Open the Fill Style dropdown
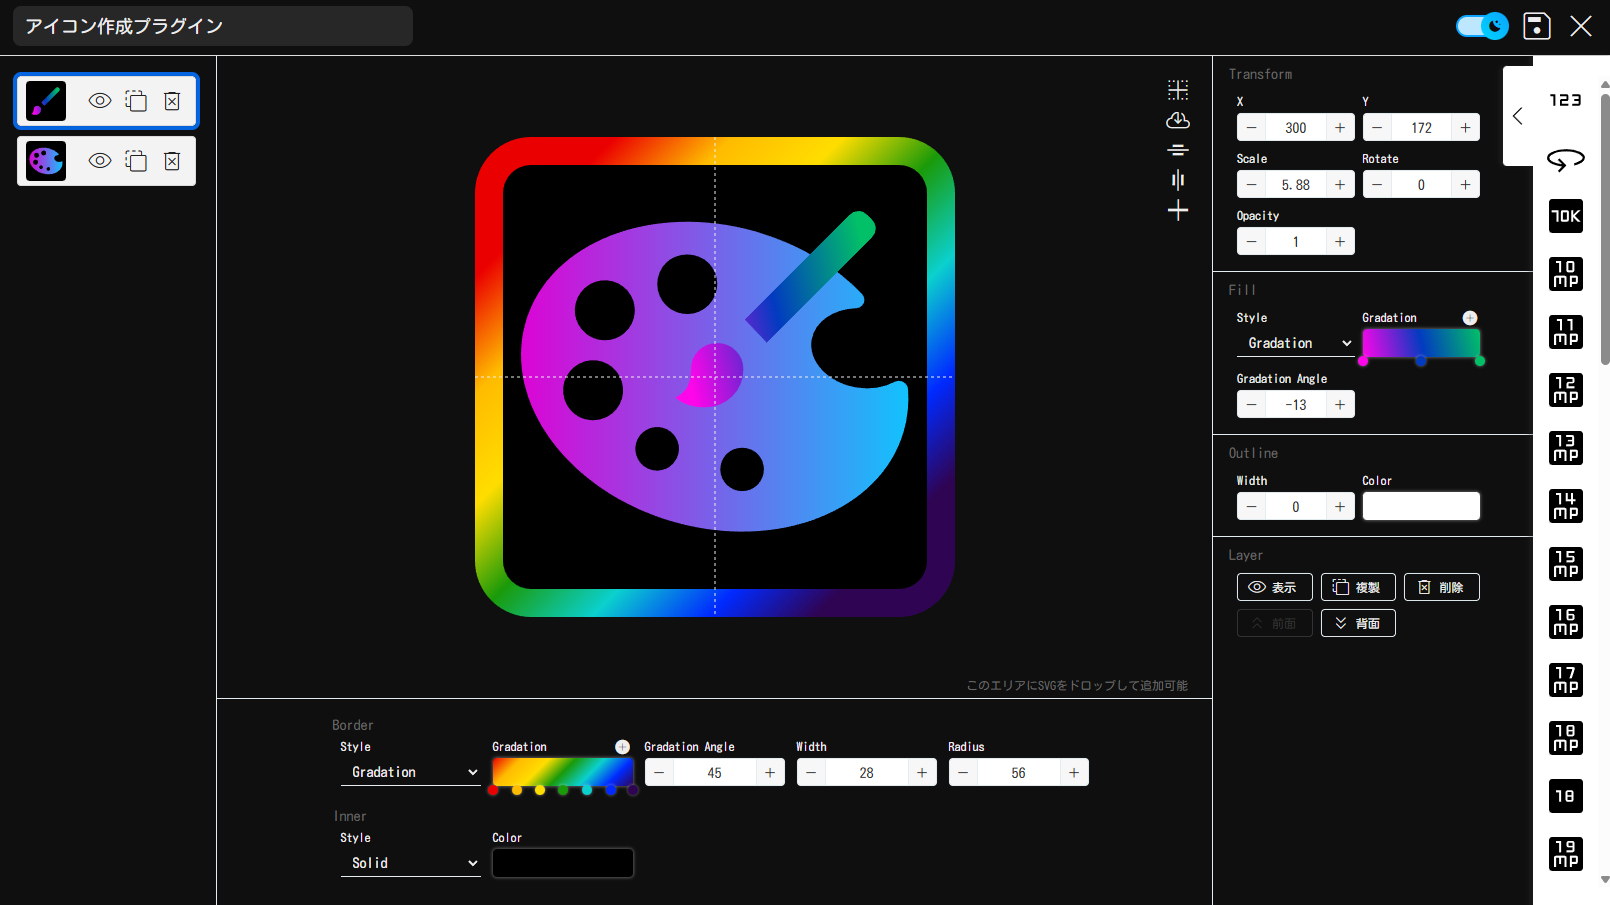 [1295, 343]
